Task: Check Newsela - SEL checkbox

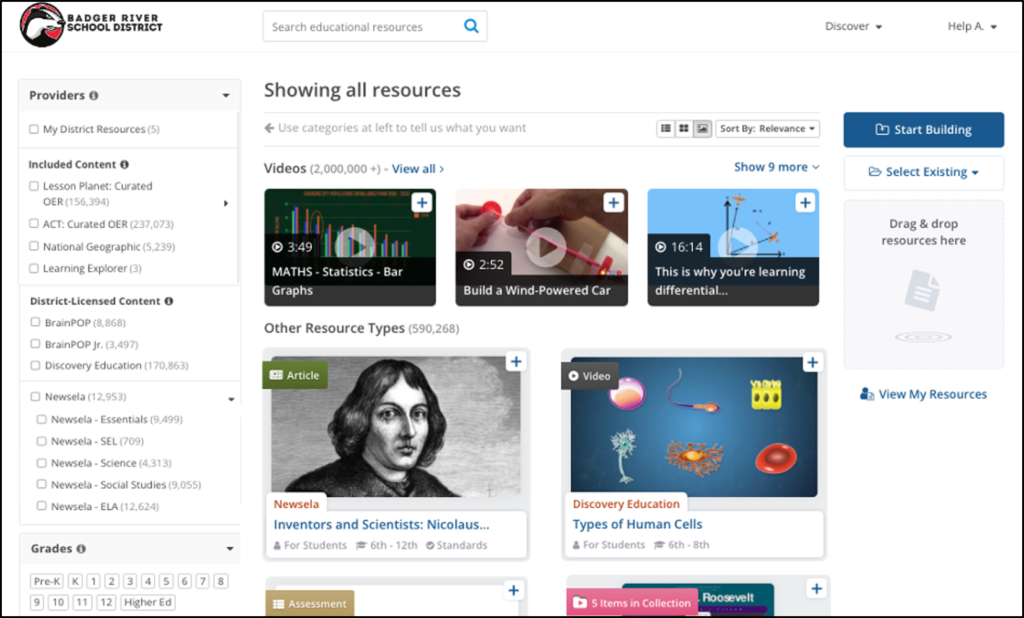Action: [x=42, y=441]
